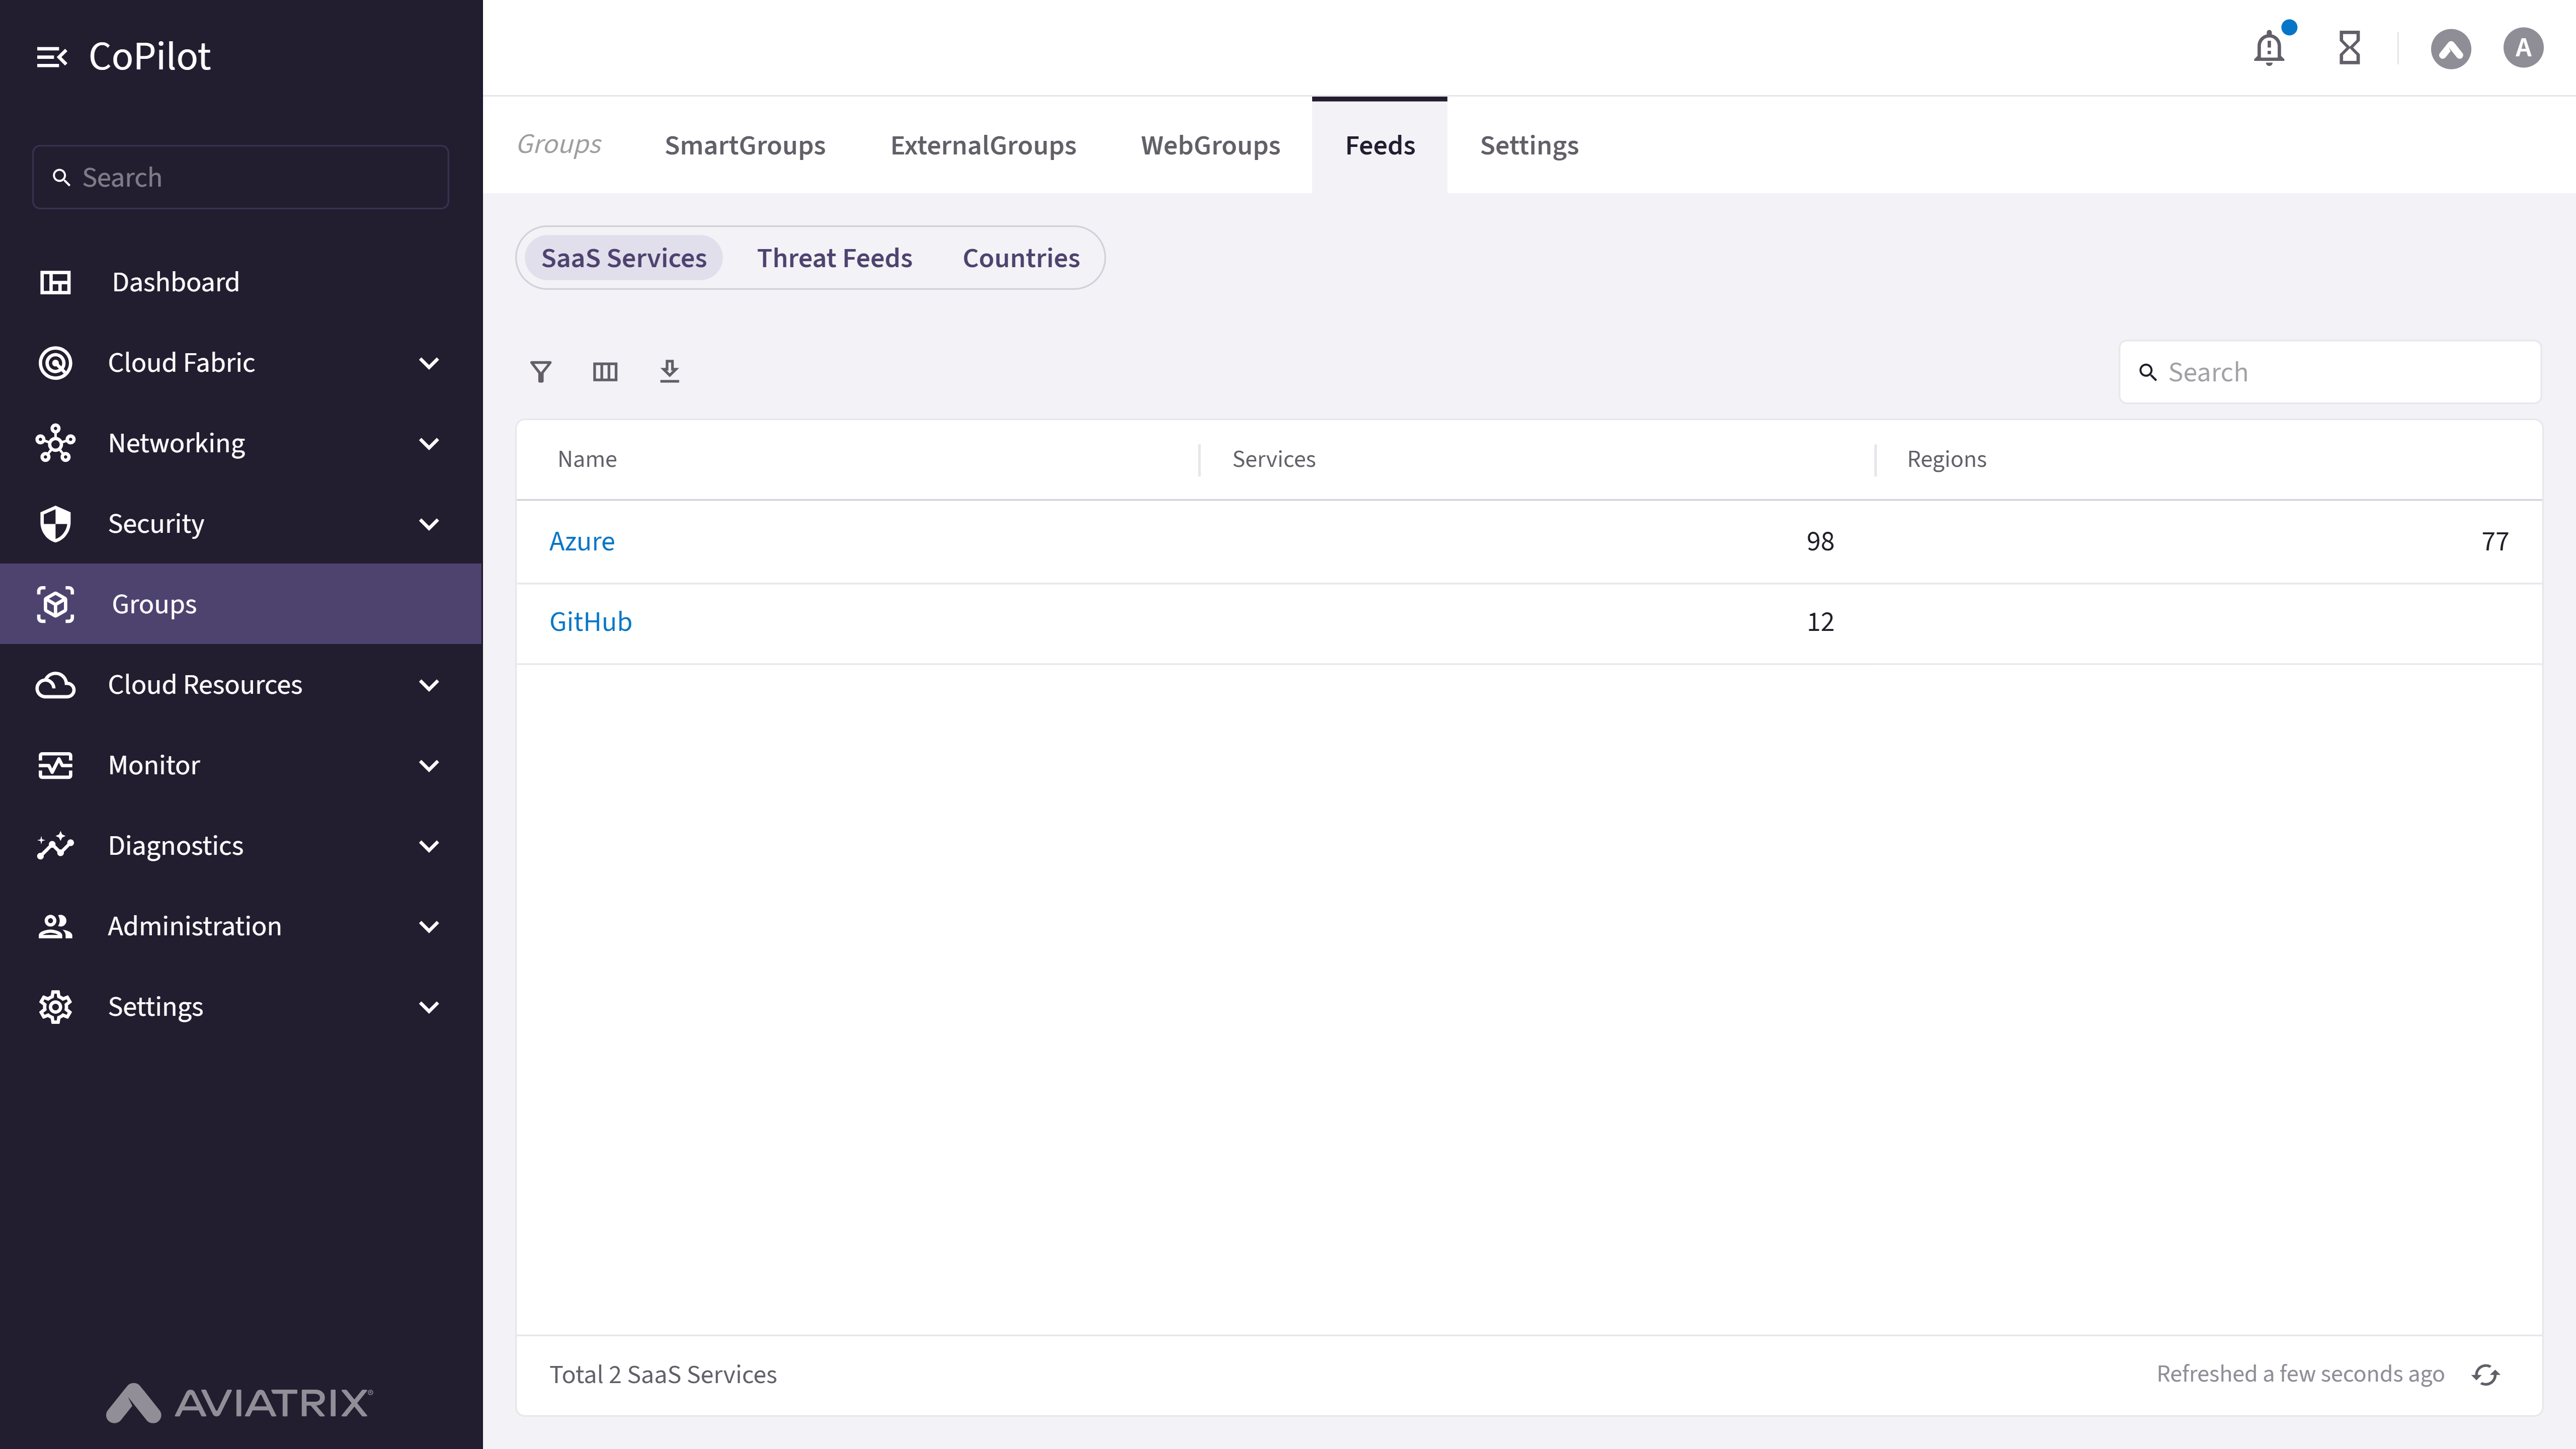The width and height of the screenshot is (2576, 1449).
Task: Select the SaaS Services segment
Action: pos(624,258)
